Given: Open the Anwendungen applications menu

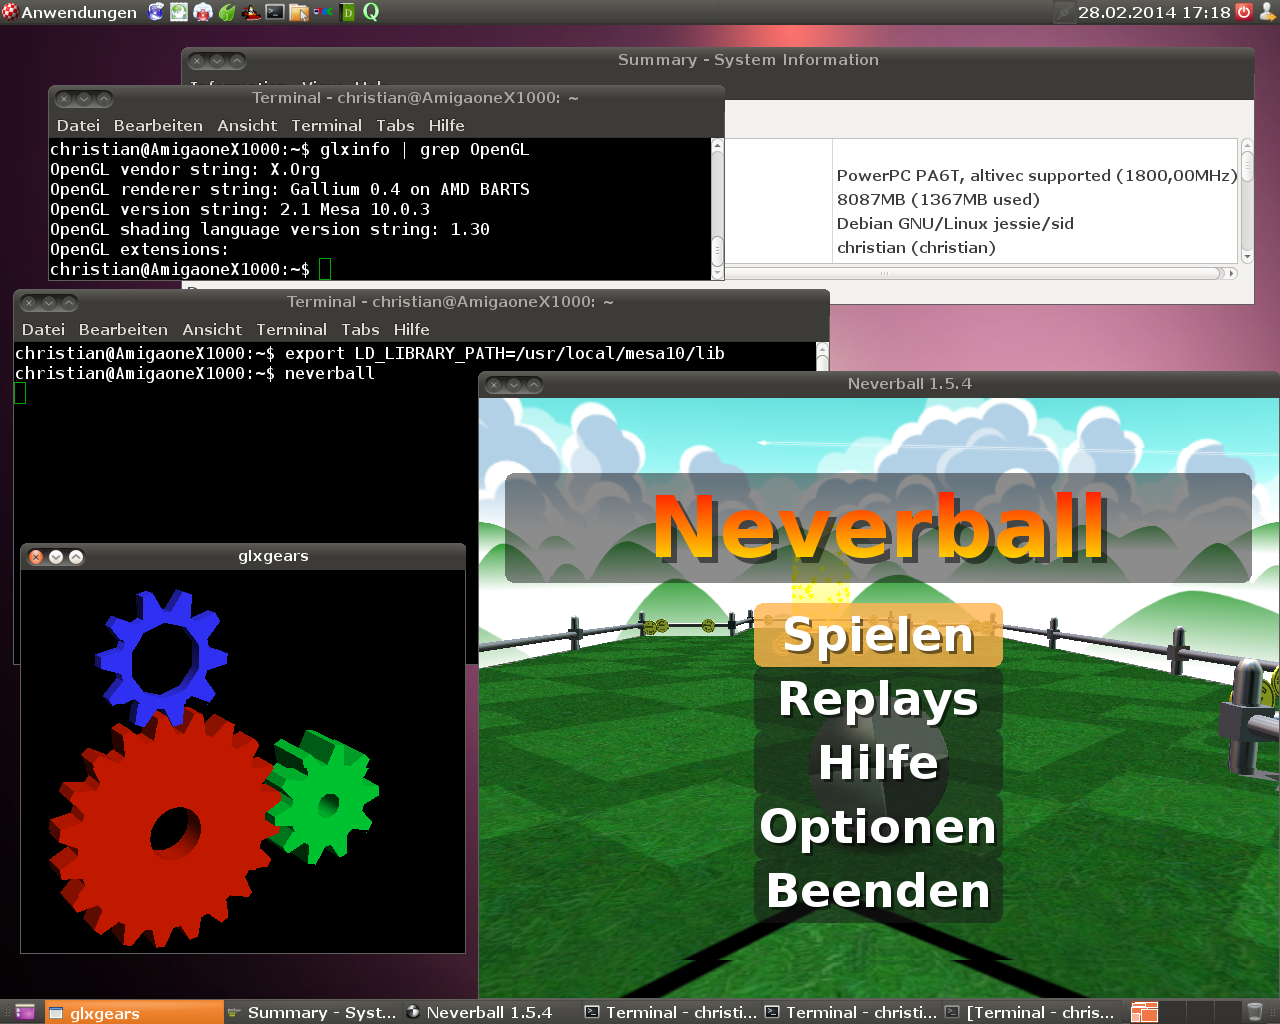Looking at the screenshot, I should click(x=69, y=12).
